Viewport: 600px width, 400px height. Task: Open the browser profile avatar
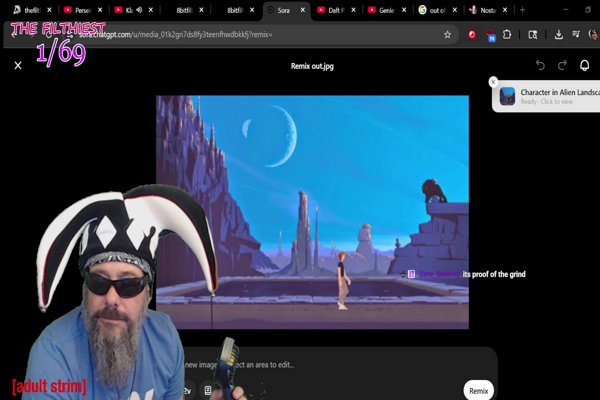[x=593, y=34]
